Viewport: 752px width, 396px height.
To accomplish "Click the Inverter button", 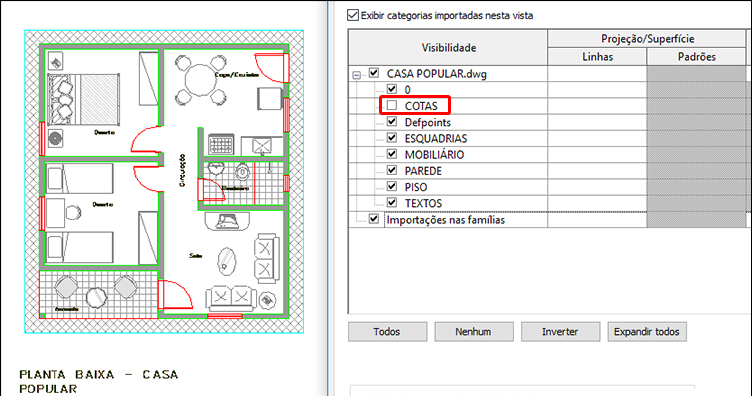I will (560, 332).
